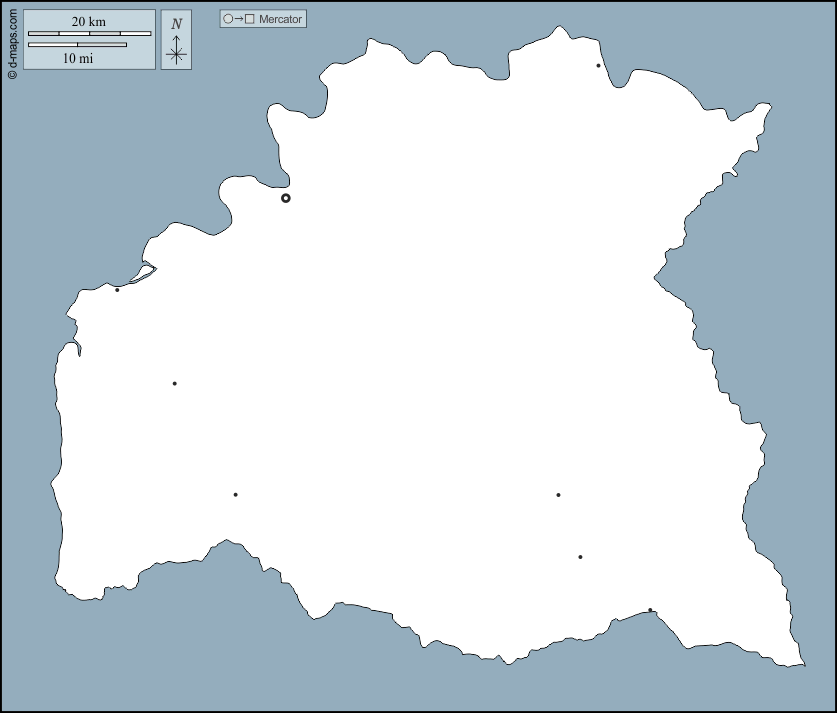Click the 10 mi scale label
837x713 pixels.
78,58
